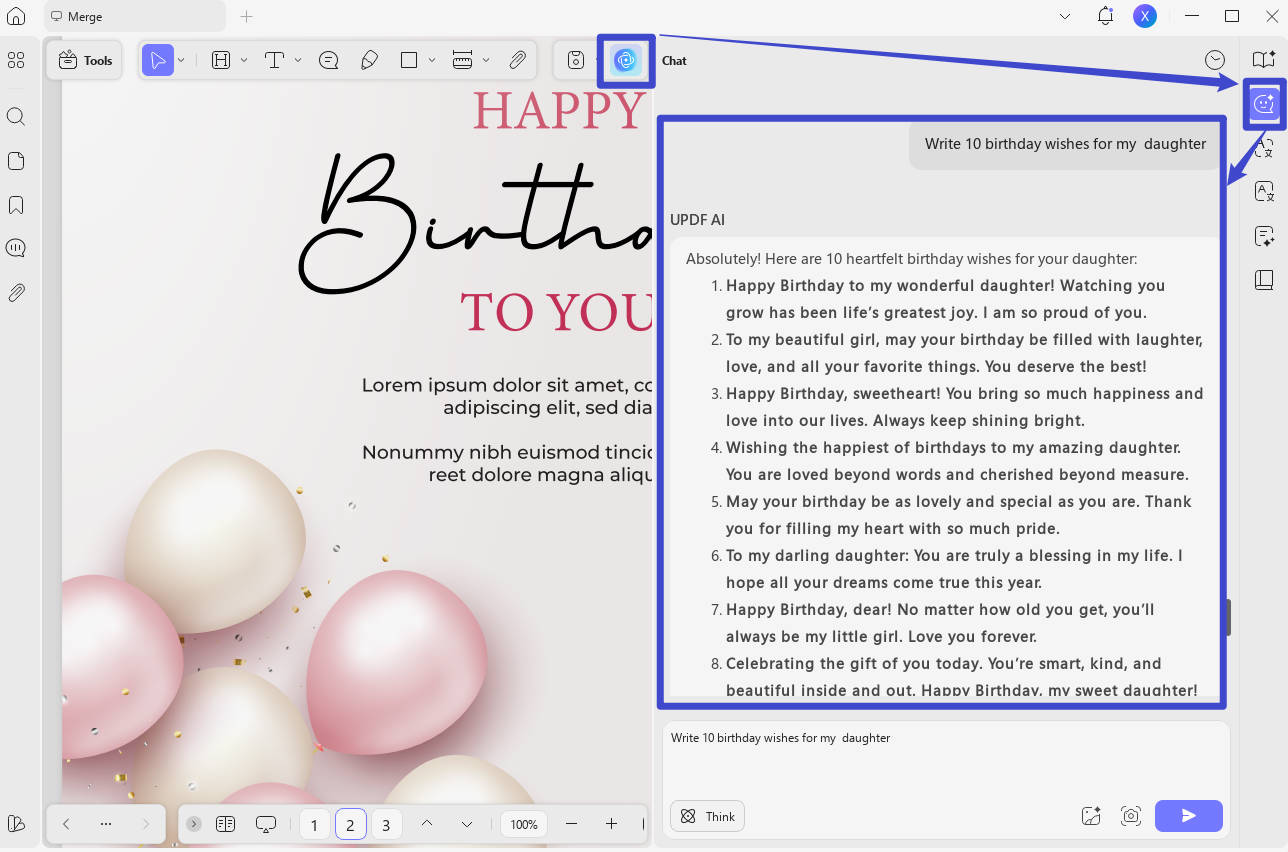Click the user message bubble about daughter
The width and height of the screenshot is (1288, 852).
[x=1065, y=144]
